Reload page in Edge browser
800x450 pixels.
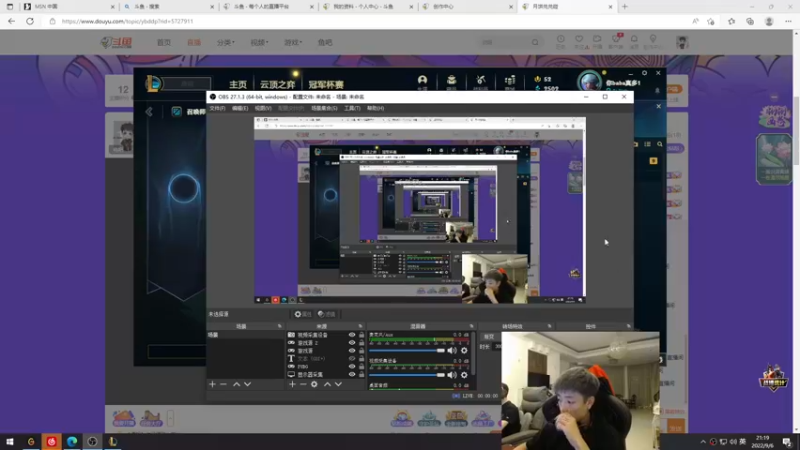pos(30,21)
